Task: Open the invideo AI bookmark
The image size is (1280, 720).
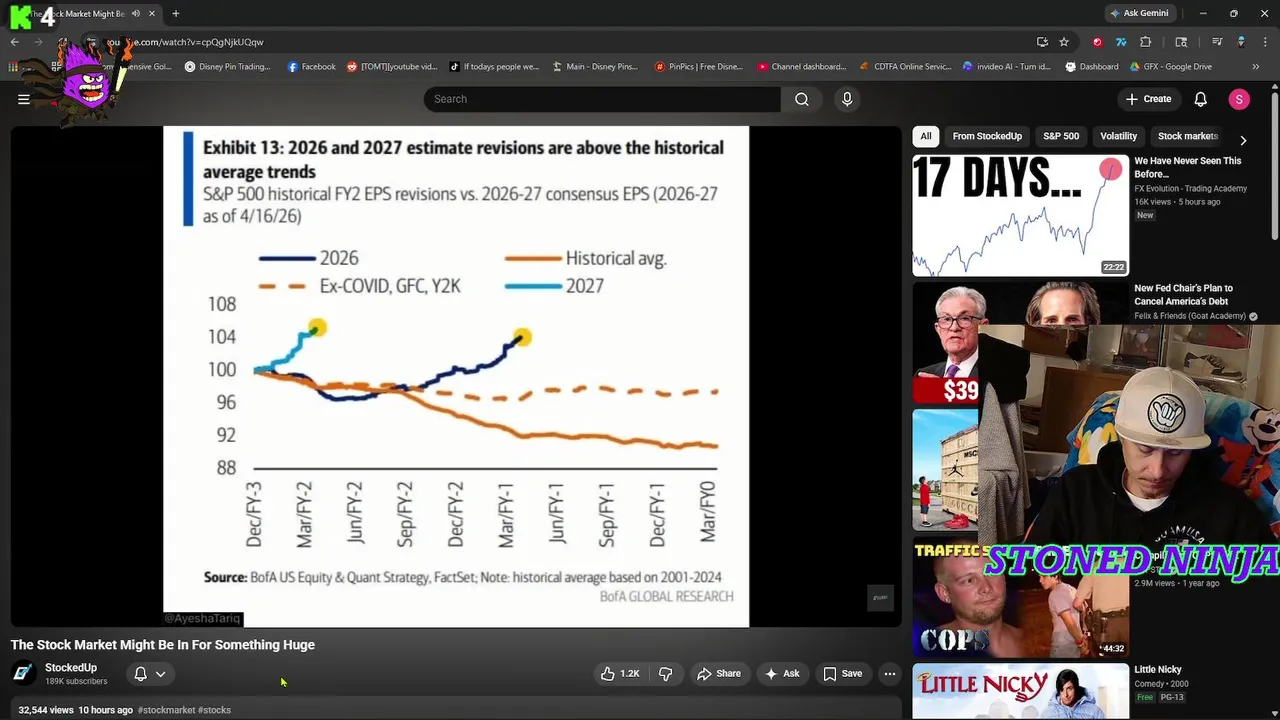Action: [1006, 67]
